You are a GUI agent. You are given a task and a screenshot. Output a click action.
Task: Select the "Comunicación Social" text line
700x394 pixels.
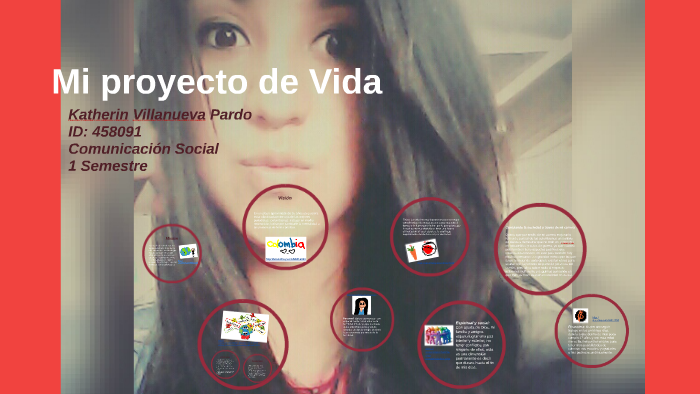[143, 149]
